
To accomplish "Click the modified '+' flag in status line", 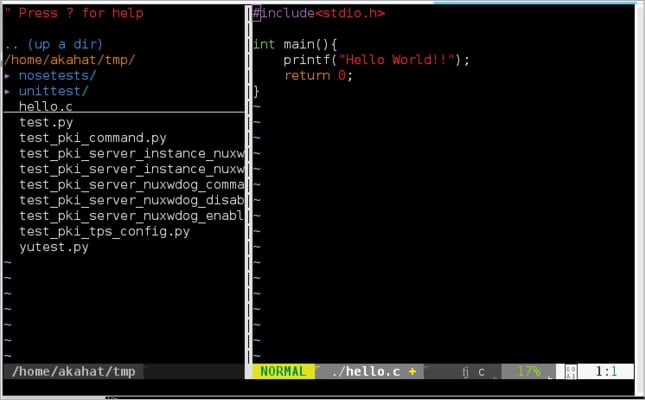I will 412,372.
